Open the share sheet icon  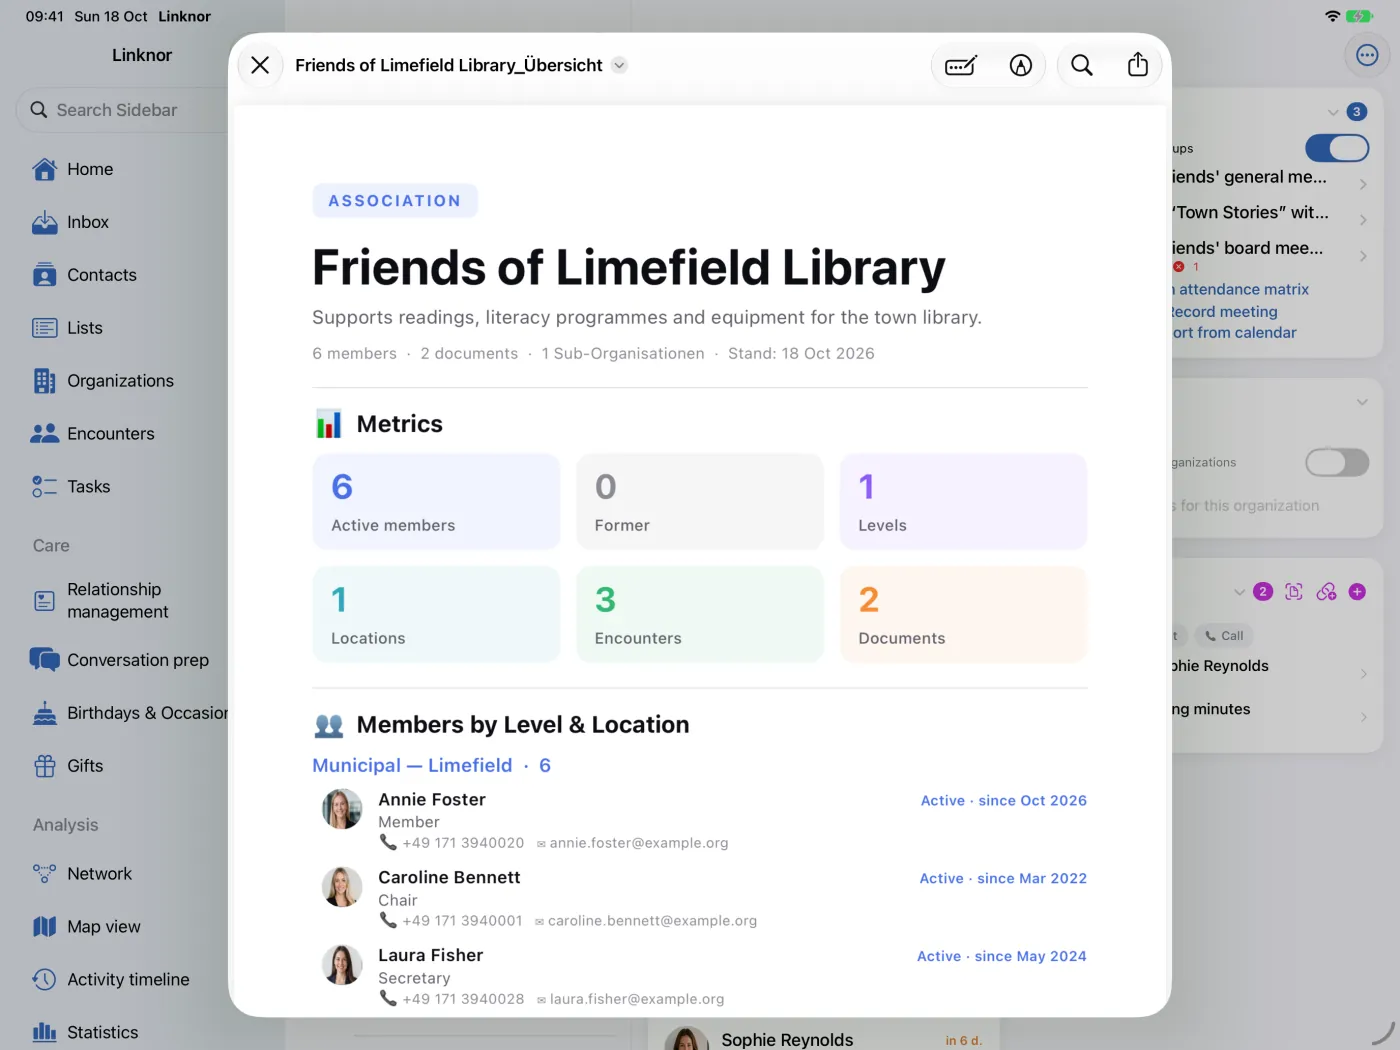pos(1138,65)
